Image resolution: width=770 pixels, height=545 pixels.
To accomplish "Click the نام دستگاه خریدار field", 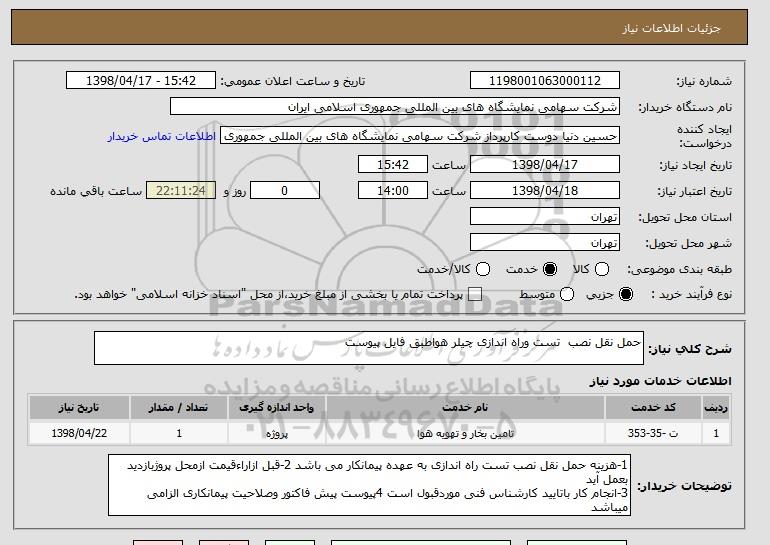I will pos(395,107).
